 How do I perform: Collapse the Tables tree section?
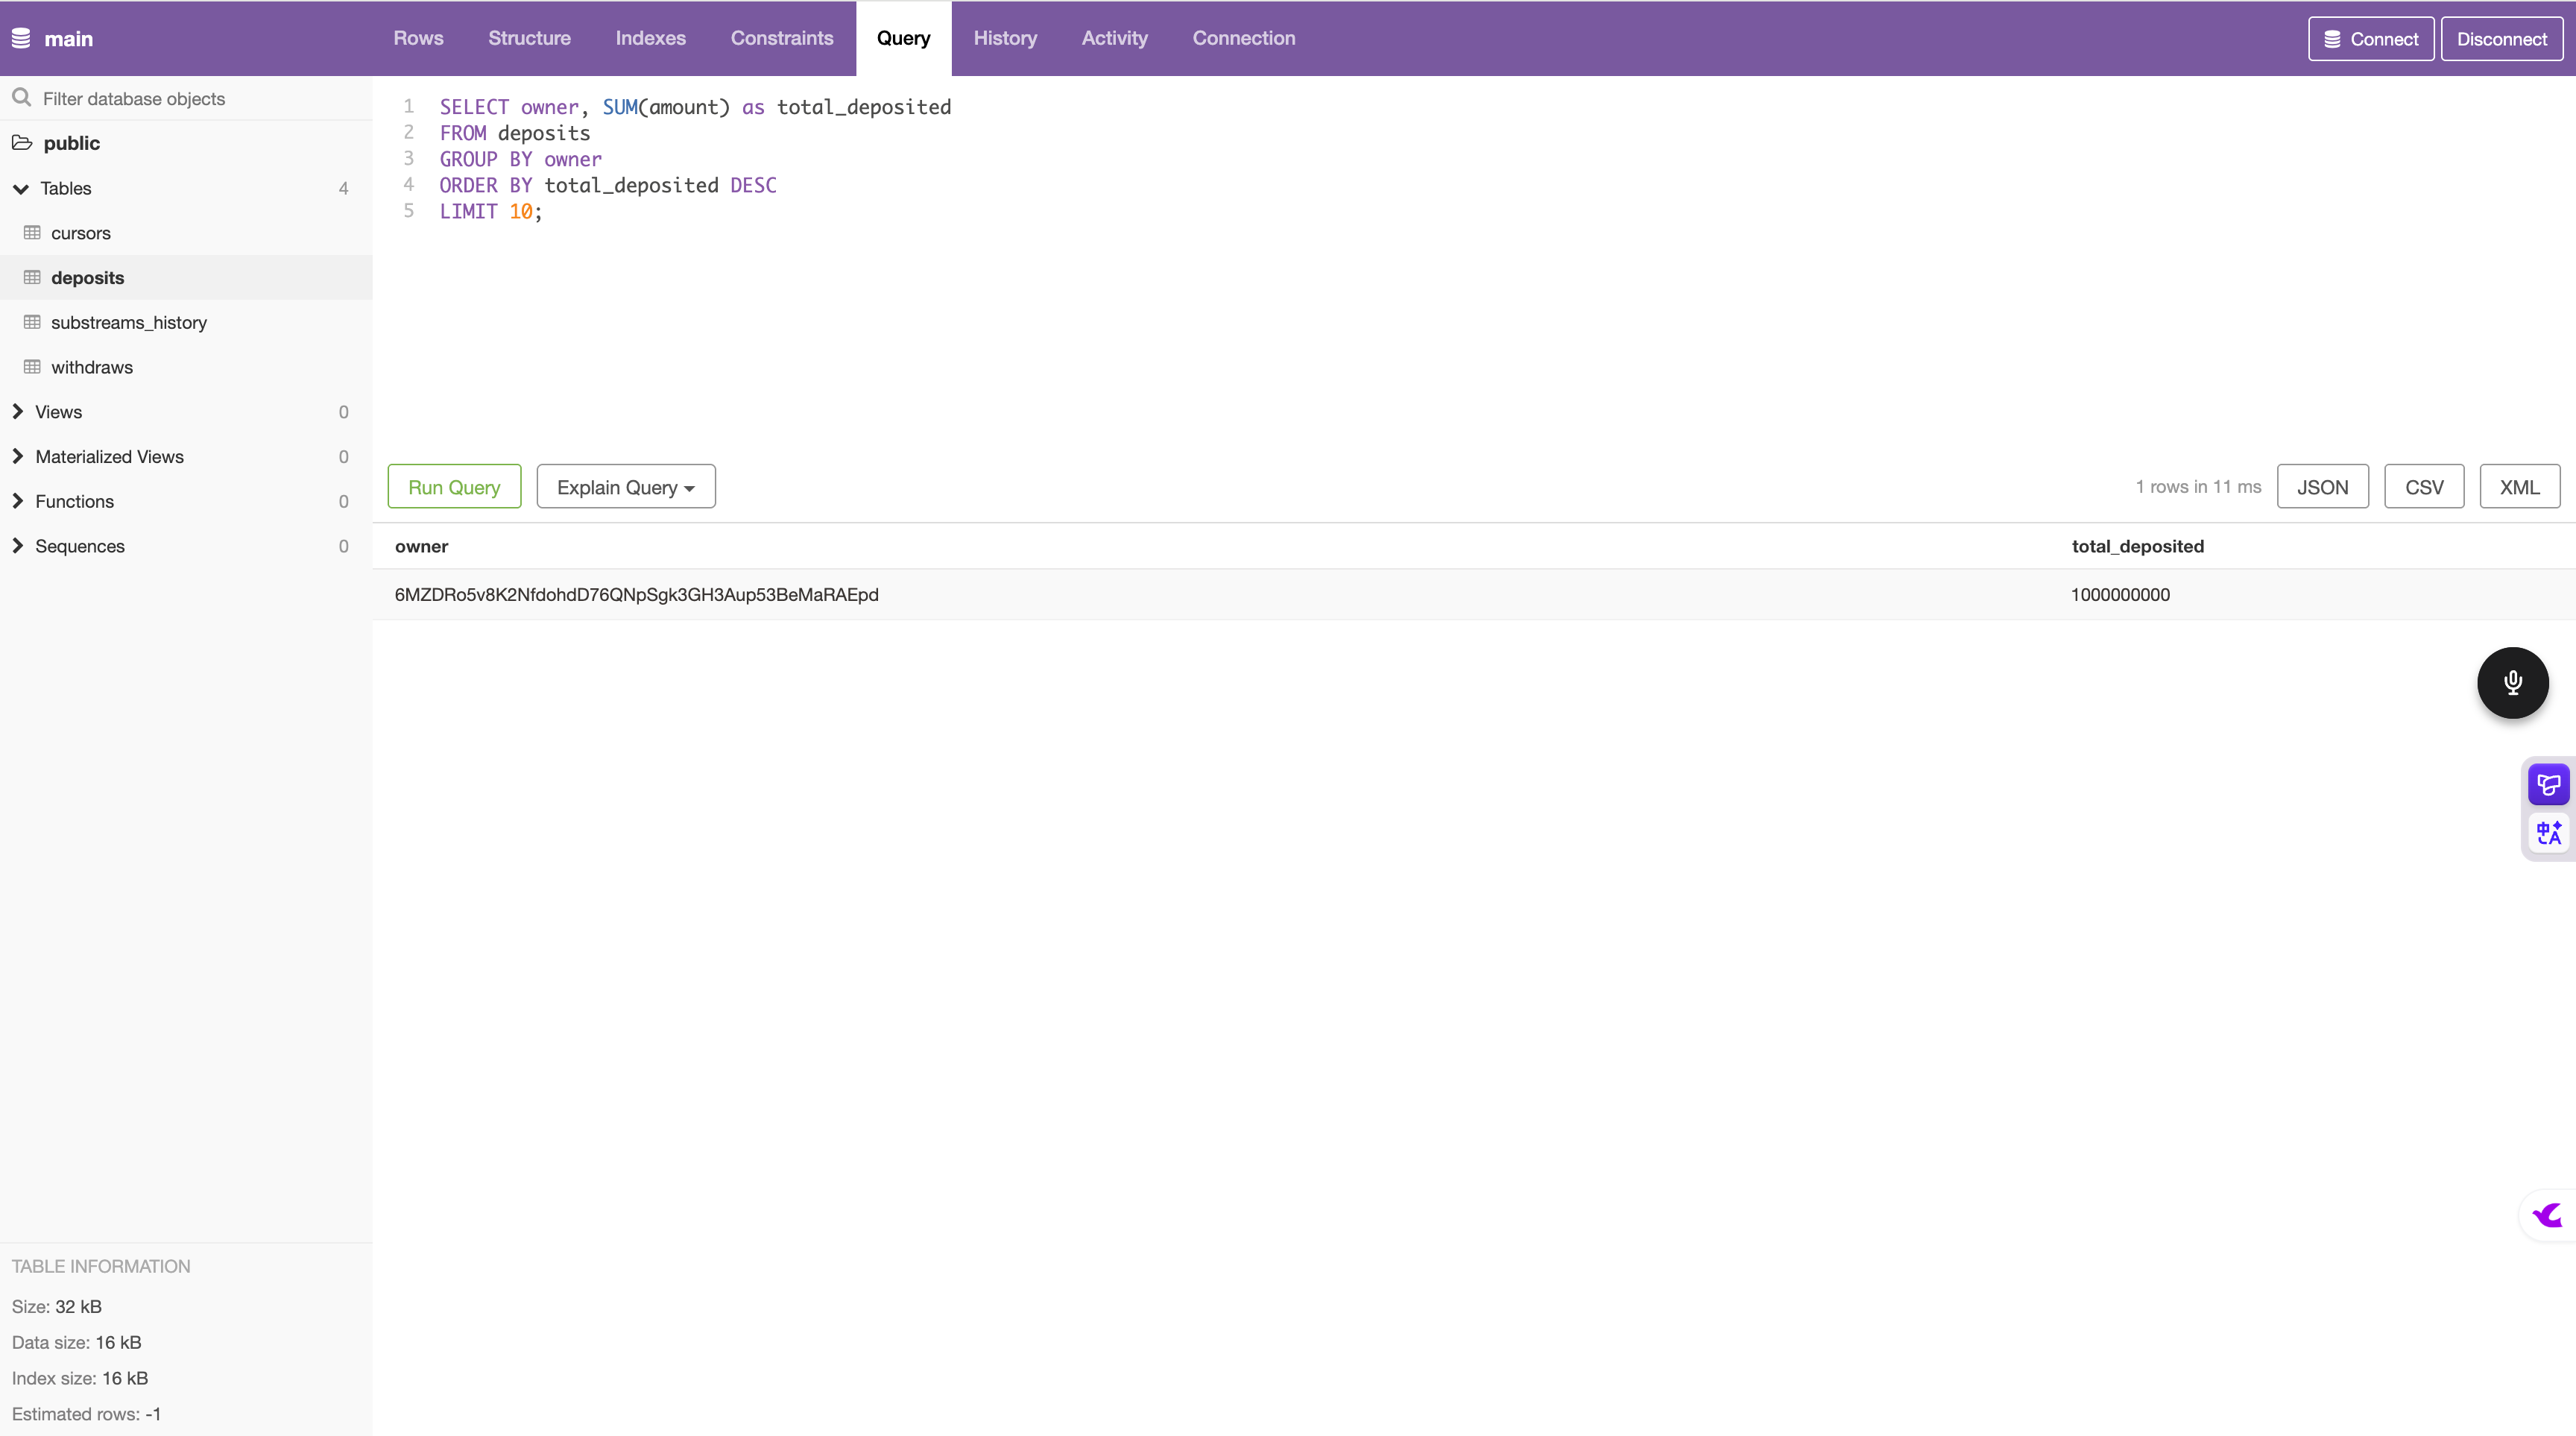pyautogui.click(x=20, y=189)
